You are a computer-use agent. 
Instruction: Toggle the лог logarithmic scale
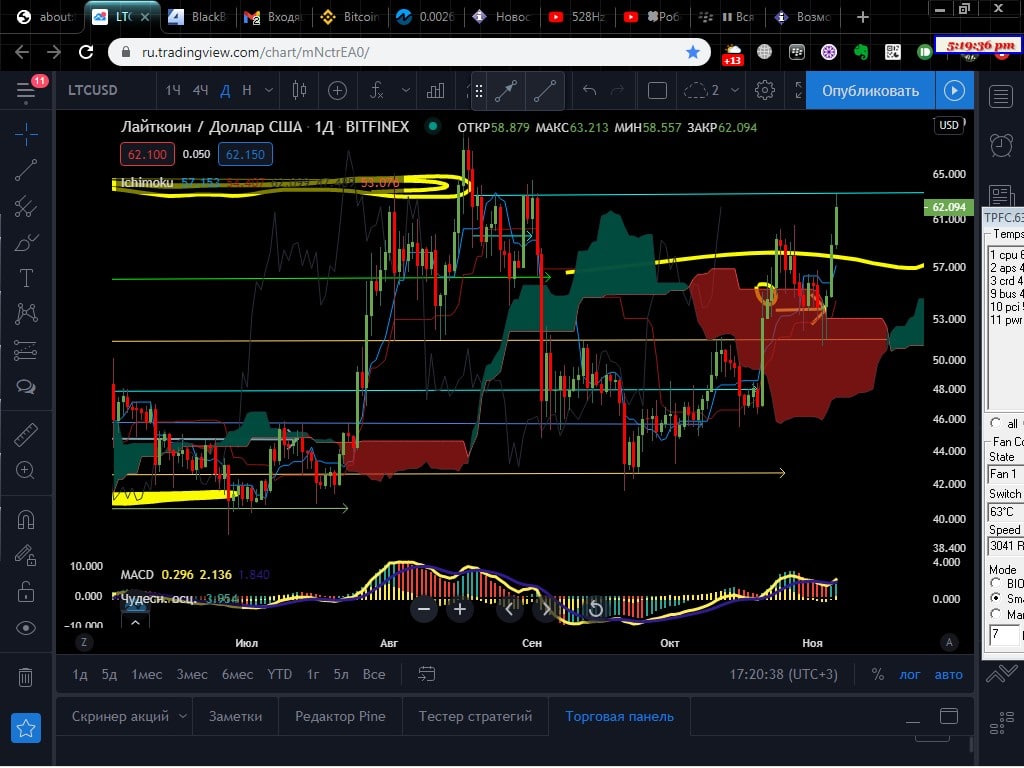(x=910, y=674)
